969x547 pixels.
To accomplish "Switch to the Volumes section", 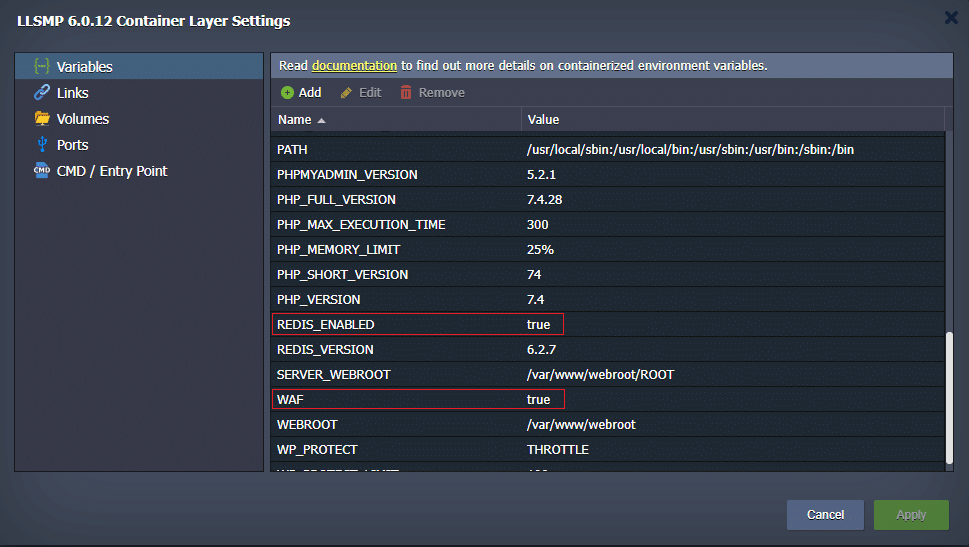I will (82, 119).
